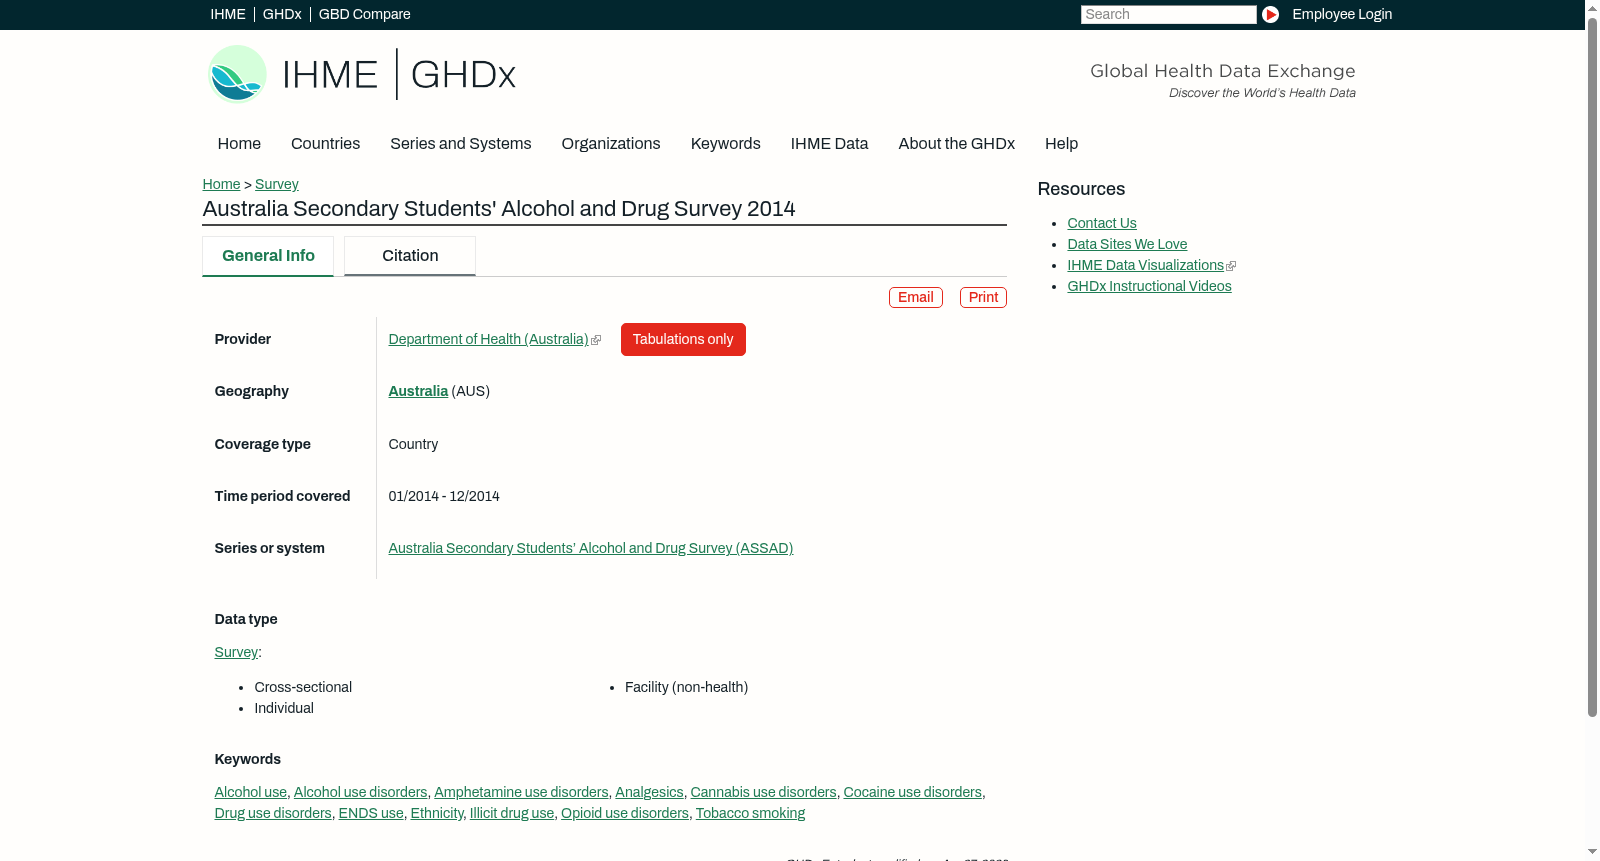Image resolution: width=1600 pixels, height=861 pixels.
Task: Click the Survey breadcrumb link
Action: click(277, 184)
